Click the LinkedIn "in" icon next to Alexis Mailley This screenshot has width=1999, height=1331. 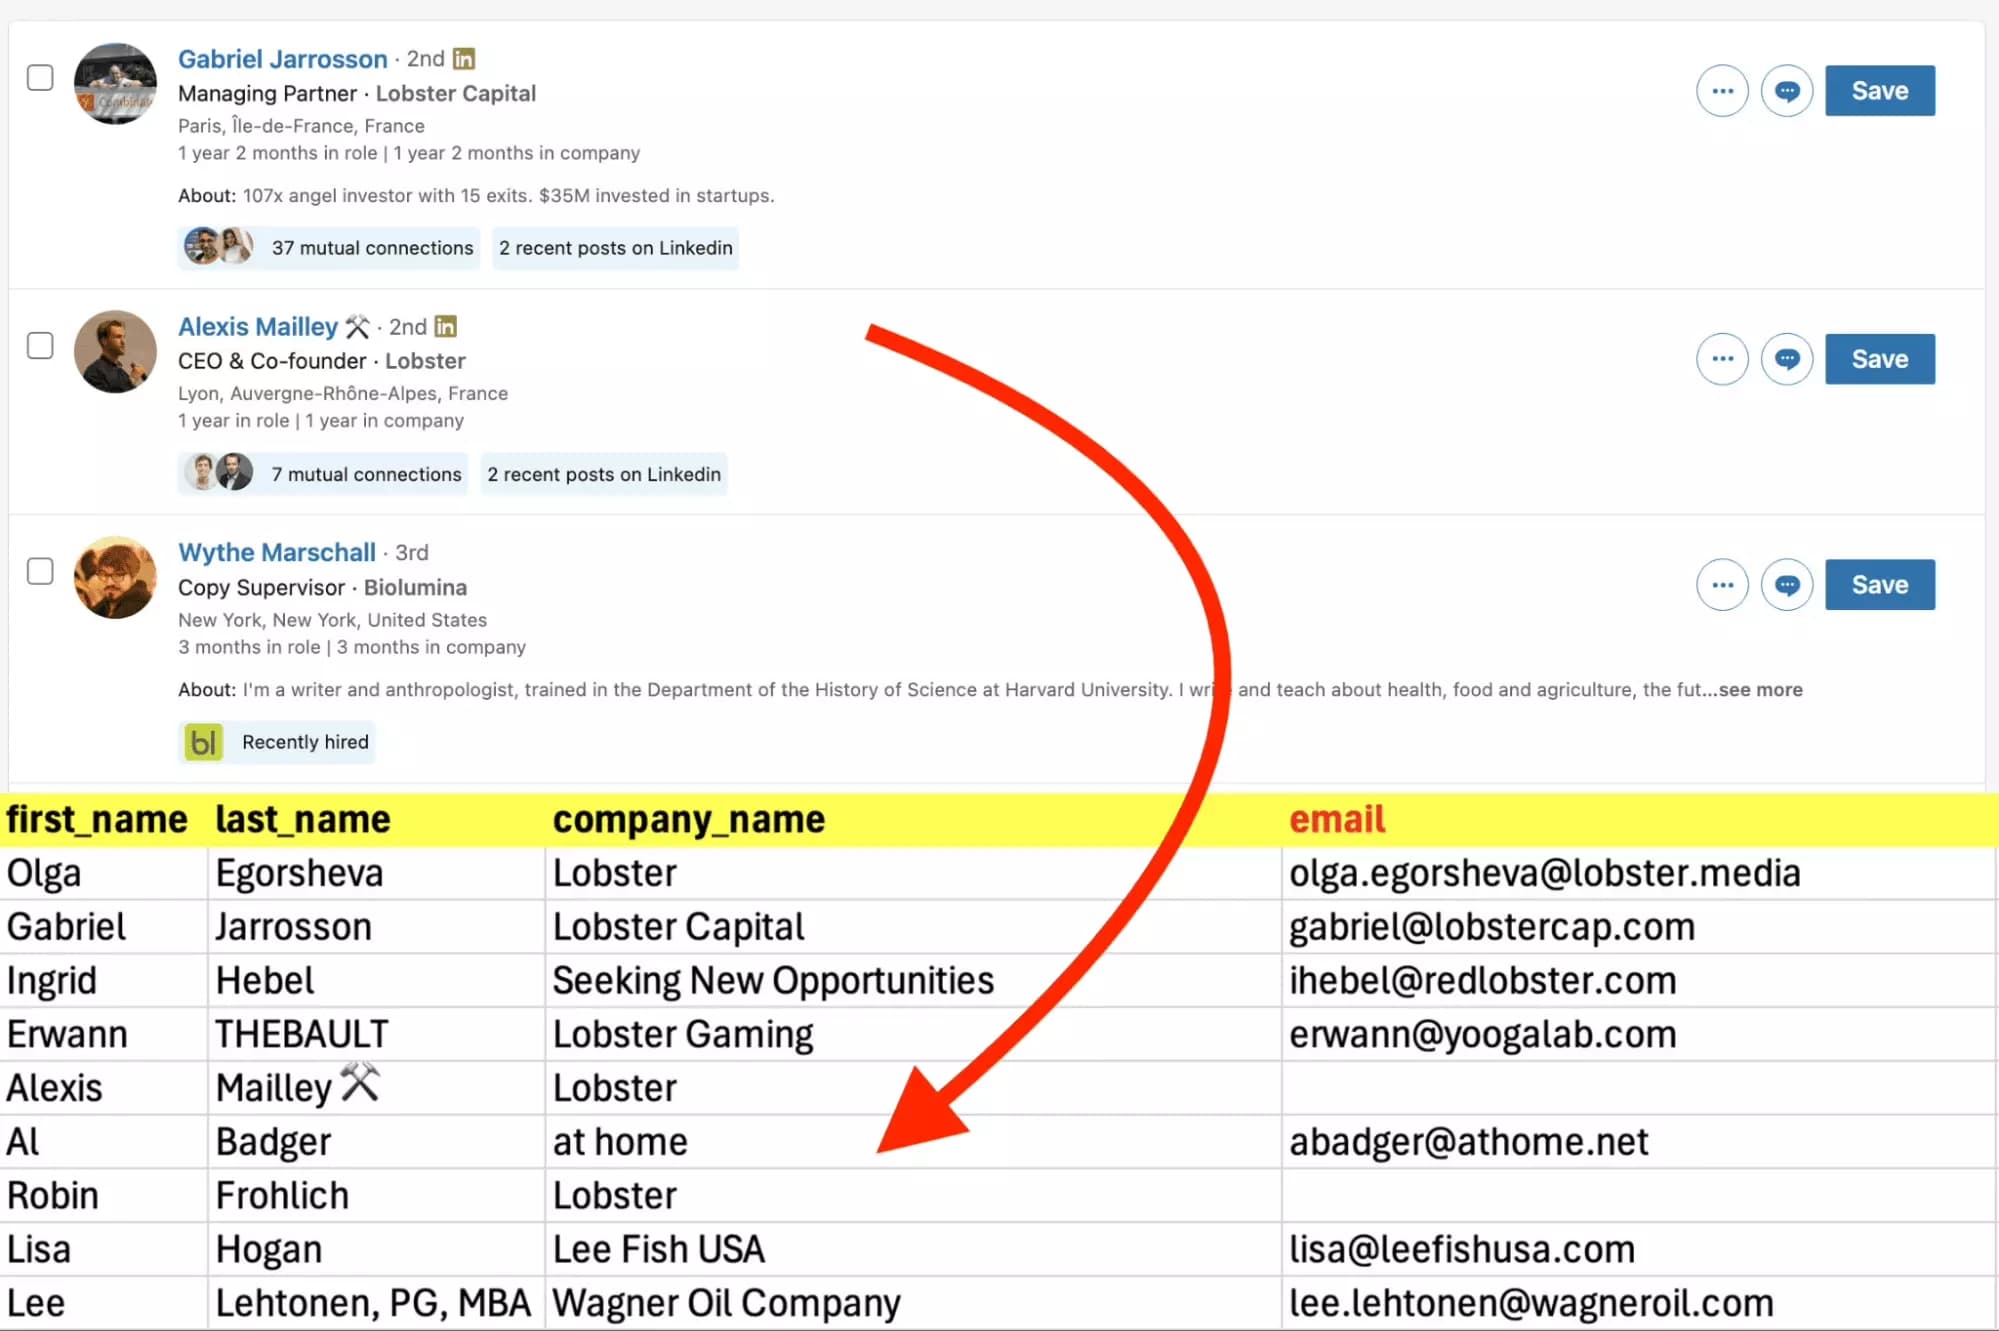pos(446,326)
